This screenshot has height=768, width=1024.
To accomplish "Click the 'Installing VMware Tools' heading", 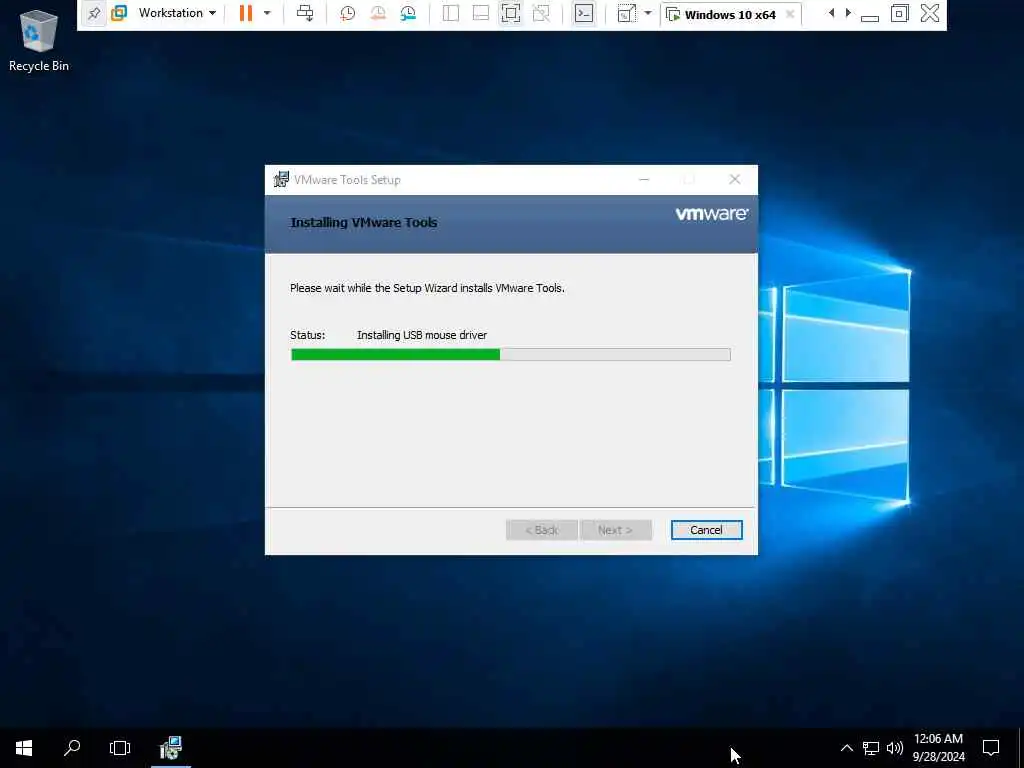I will point(364,223).
